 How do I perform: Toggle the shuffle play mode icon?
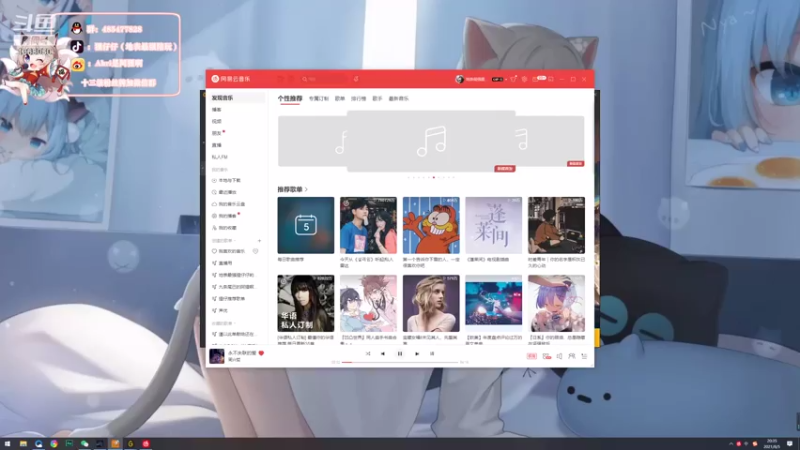click(368, 354)
